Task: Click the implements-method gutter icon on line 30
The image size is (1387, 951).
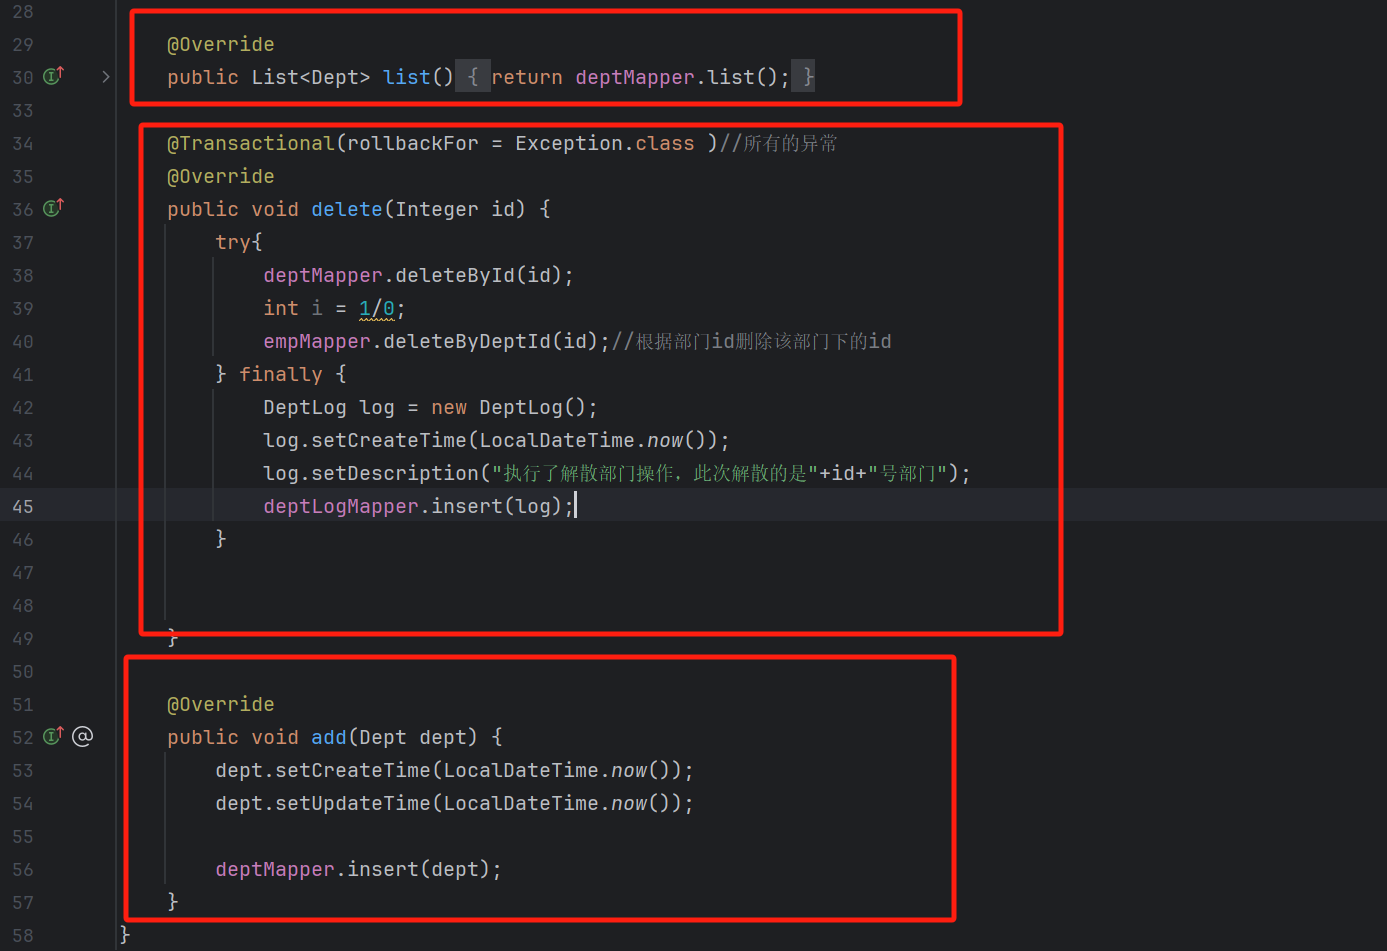Action: pos(53,76)
